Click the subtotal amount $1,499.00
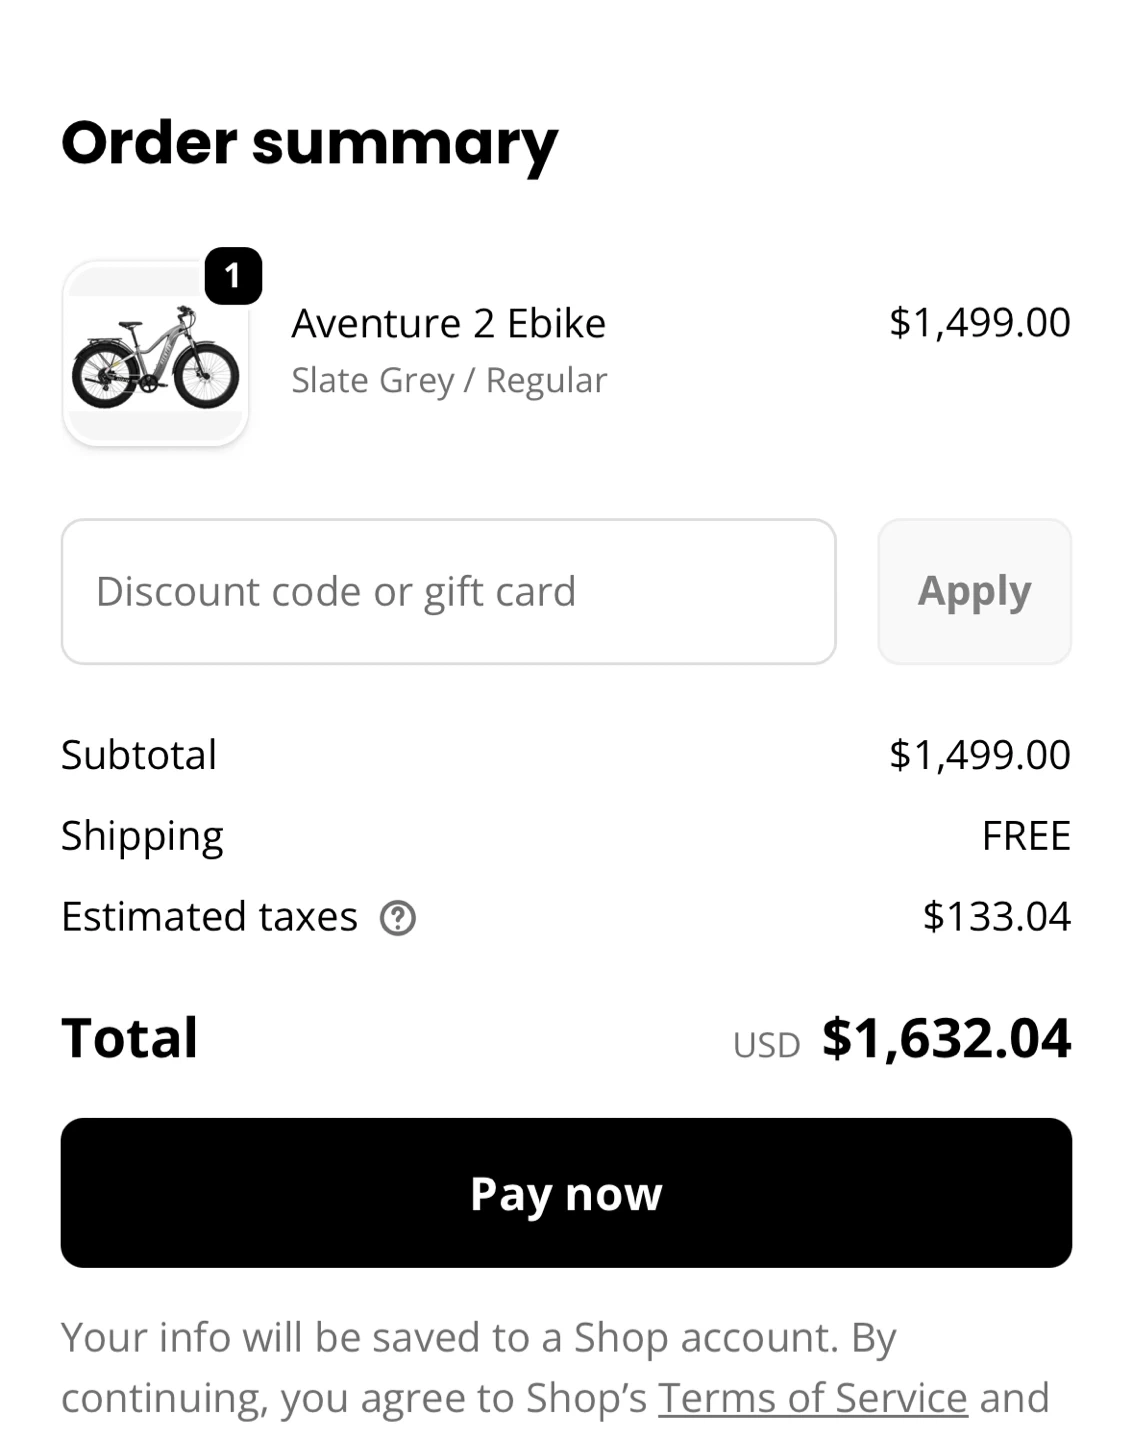This screenshot has height=1440, width=1133. [x=979, y=755]
